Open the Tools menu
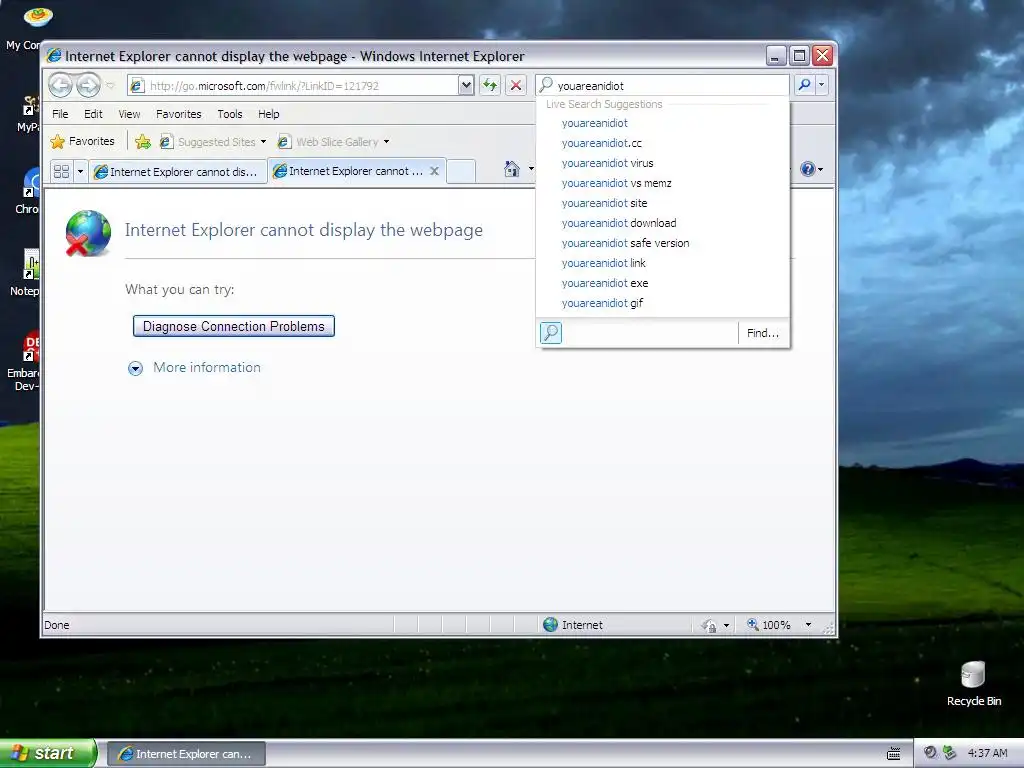1024x768 pixels. [x=230, y=114]
